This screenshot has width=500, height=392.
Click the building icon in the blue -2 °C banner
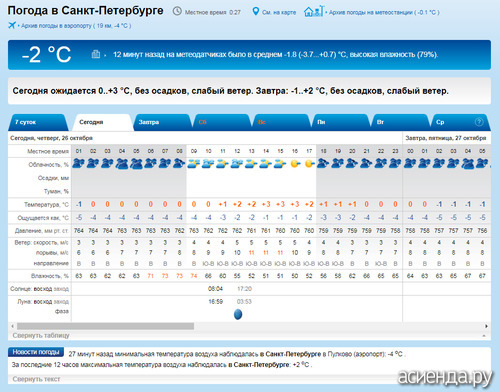click(x=96, y=54)
